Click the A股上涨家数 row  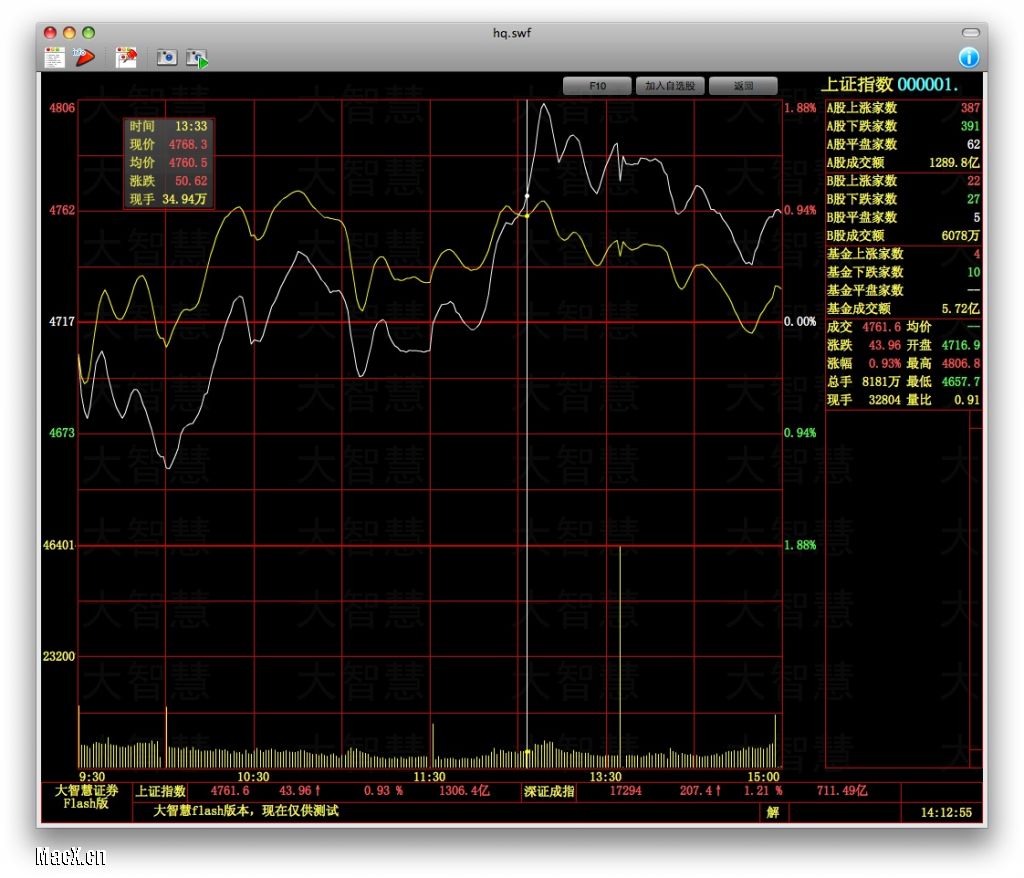click(903, 108)
